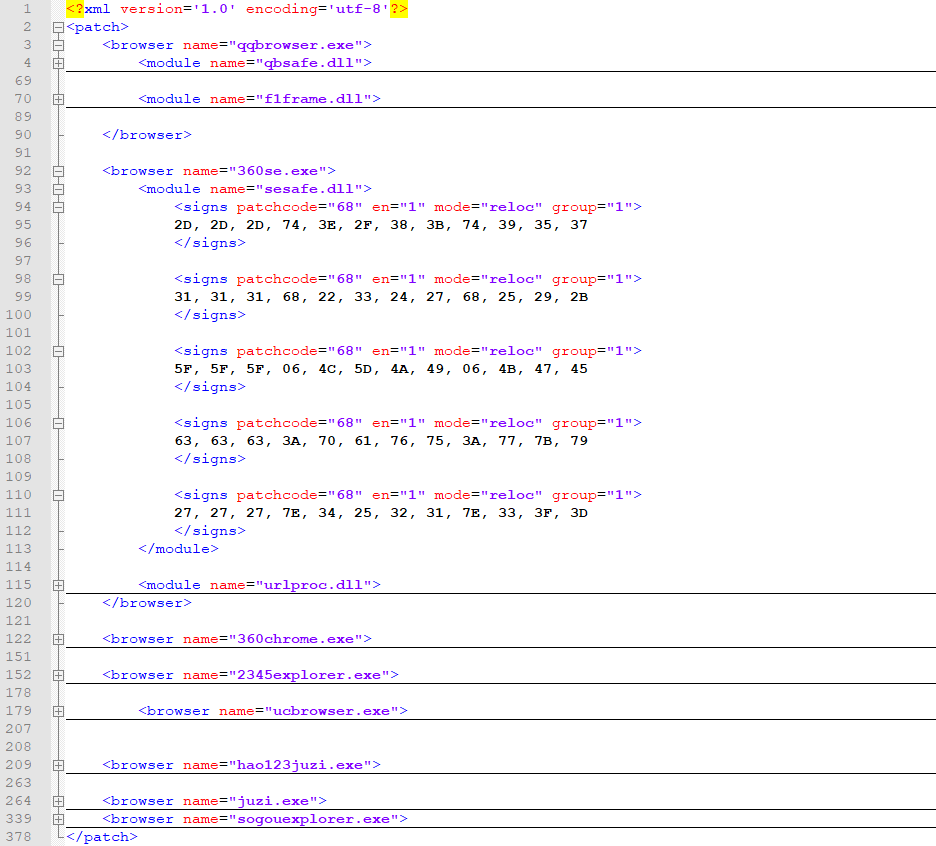The width and height of the screenshot is (936, 846).
Task: Expand the 2345explorer.exe browser fold
Action: click(x=58, y=675)
